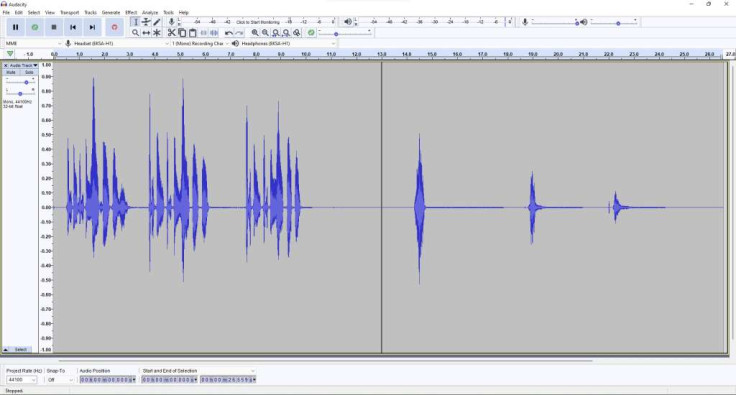Viewport: 736px width, 395px height.
Task: Click the Stop transport button
Action: click(x=54, y=27)
